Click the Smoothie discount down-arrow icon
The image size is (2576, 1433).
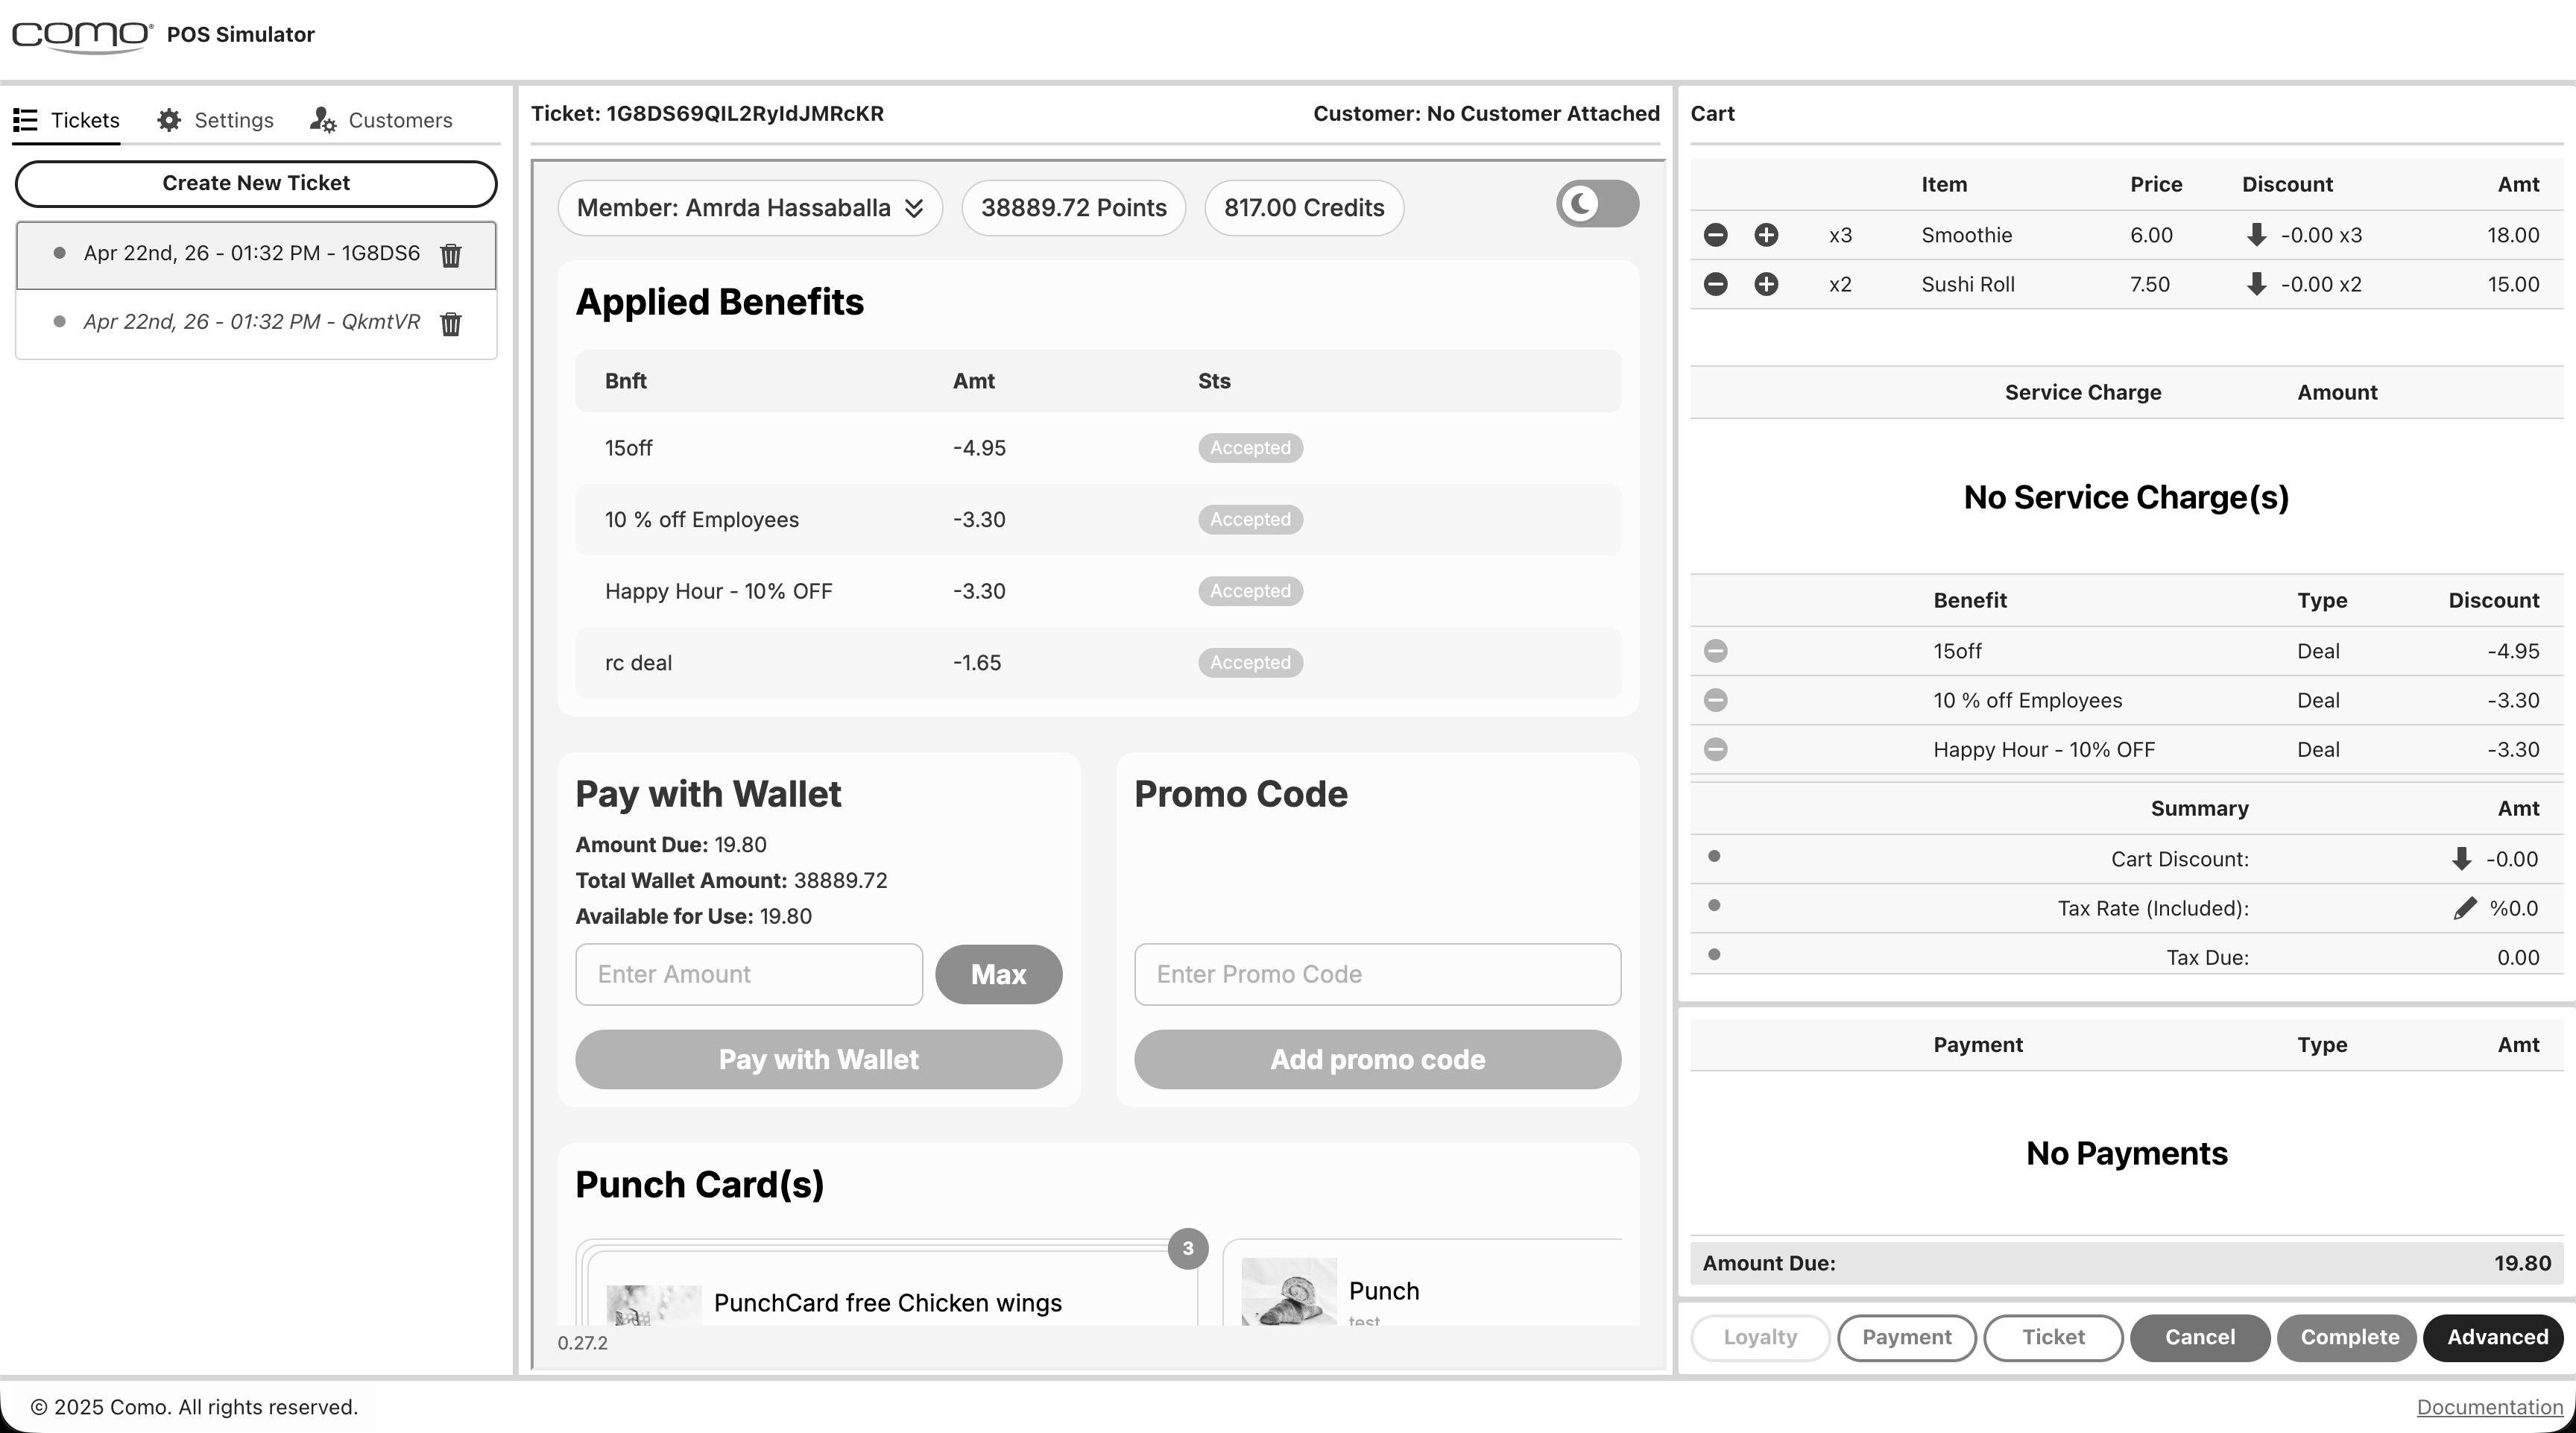2256,235
